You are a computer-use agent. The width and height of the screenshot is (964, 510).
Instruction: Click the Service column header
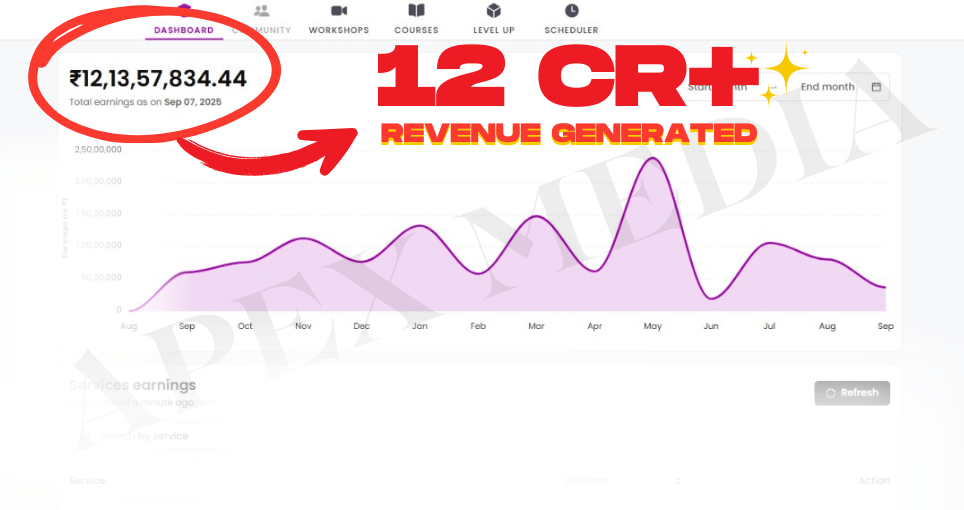point(87,481)
